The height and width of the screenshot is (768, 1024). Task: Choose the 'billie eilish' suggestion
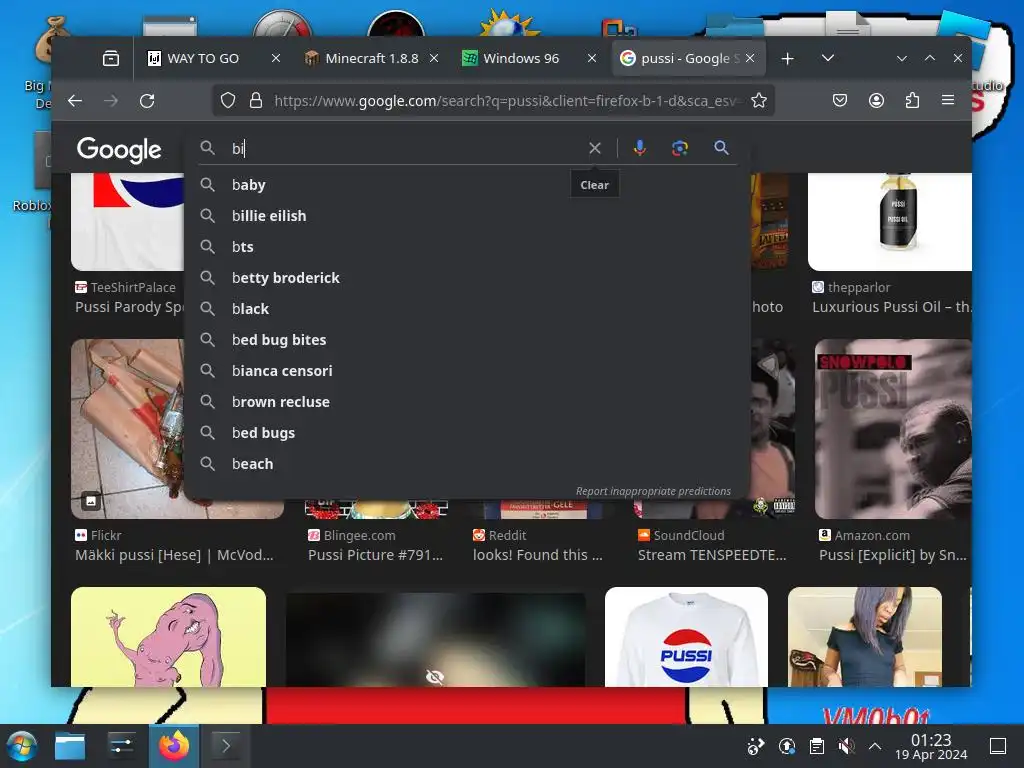pyautogui.click(x=466, y=216)
